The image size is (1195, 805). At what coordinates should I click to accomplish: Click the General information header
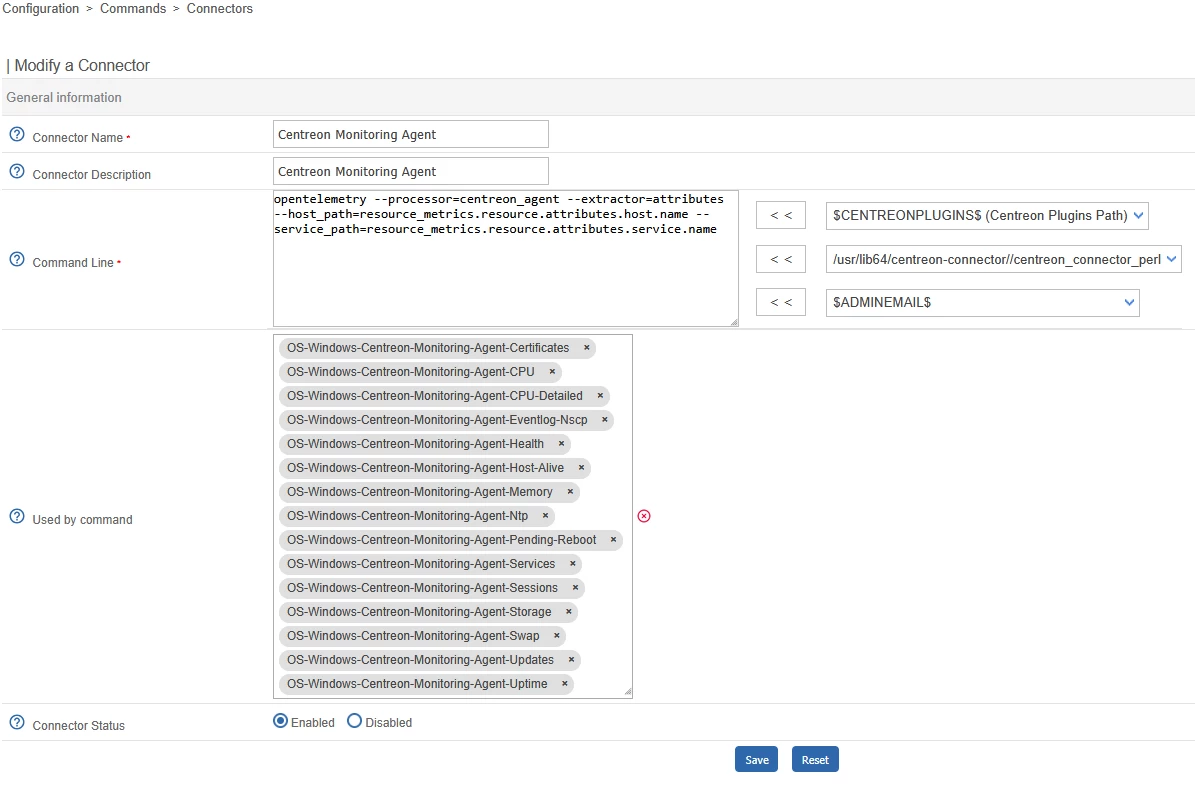coord(64,98)
